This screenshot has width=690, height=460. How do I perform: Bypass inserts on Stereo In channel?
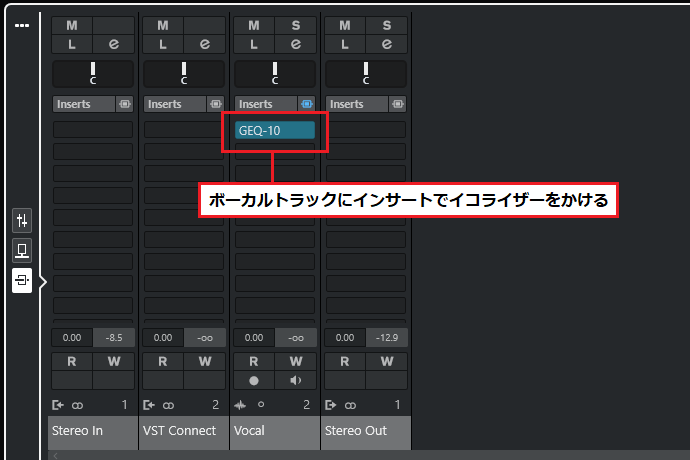pos(125,104)
